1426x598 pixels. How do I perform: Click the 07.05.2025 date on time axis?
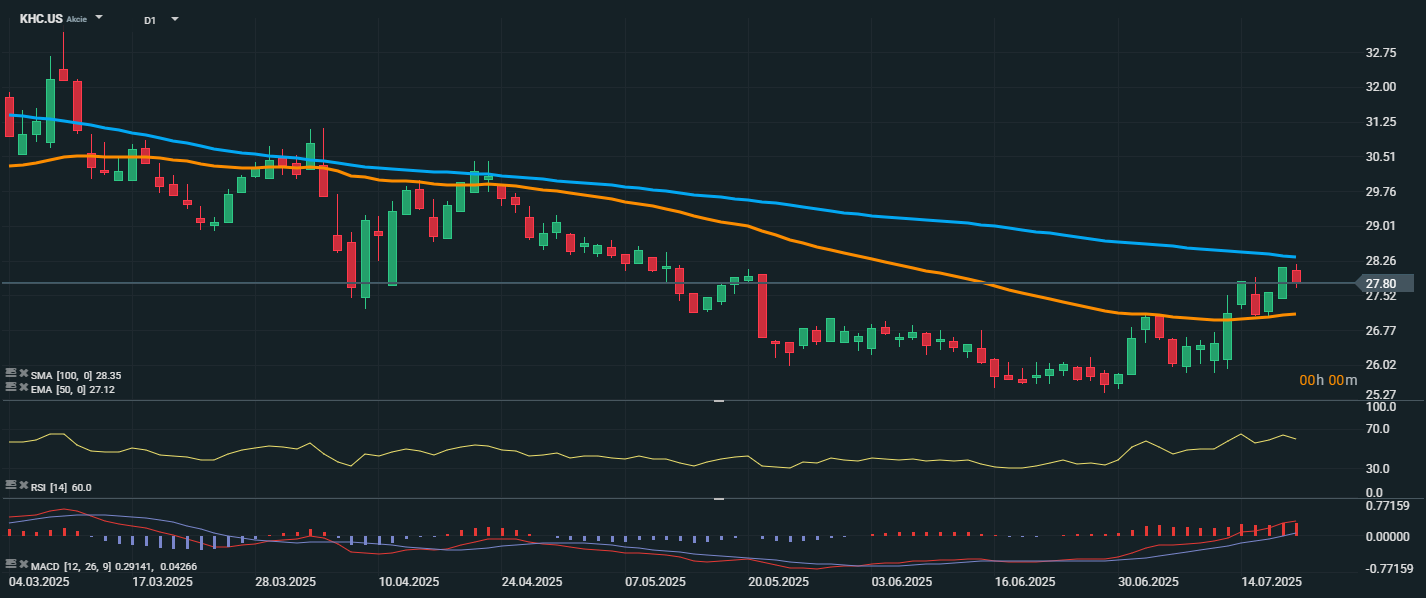click(x=655, y=581)
